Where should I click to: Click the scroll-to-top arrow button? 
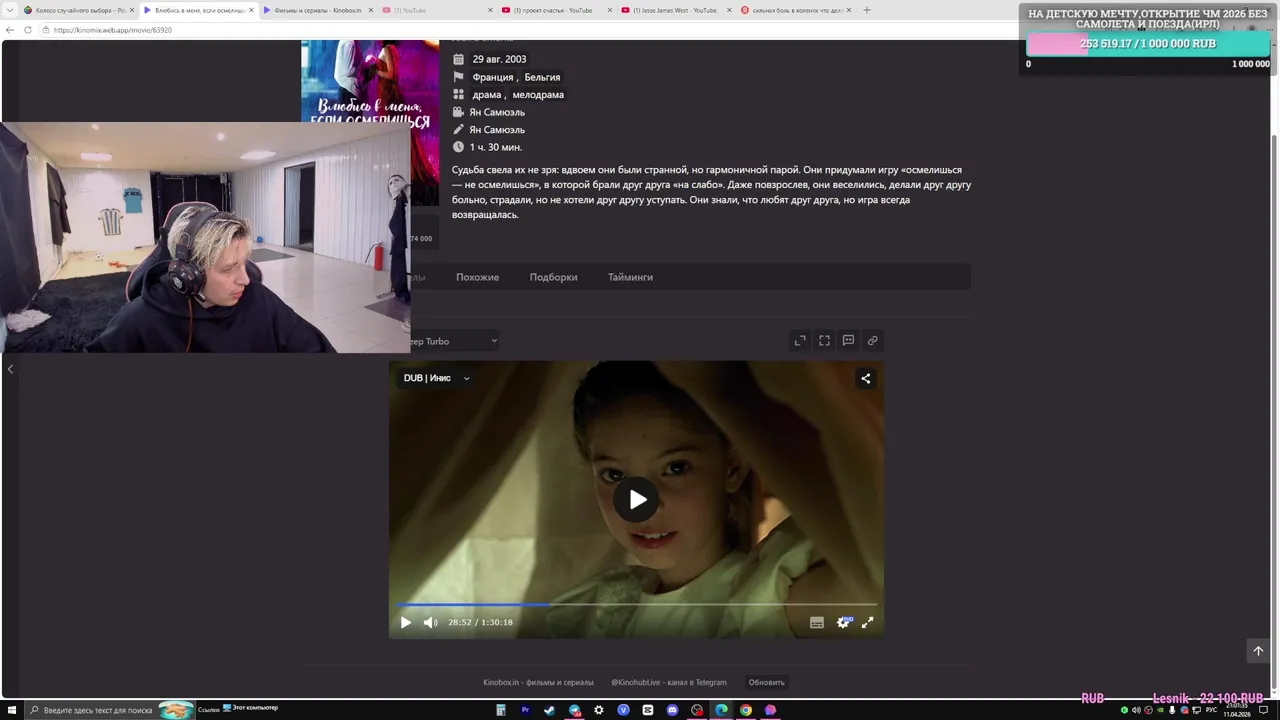(x=1258, y=651)
